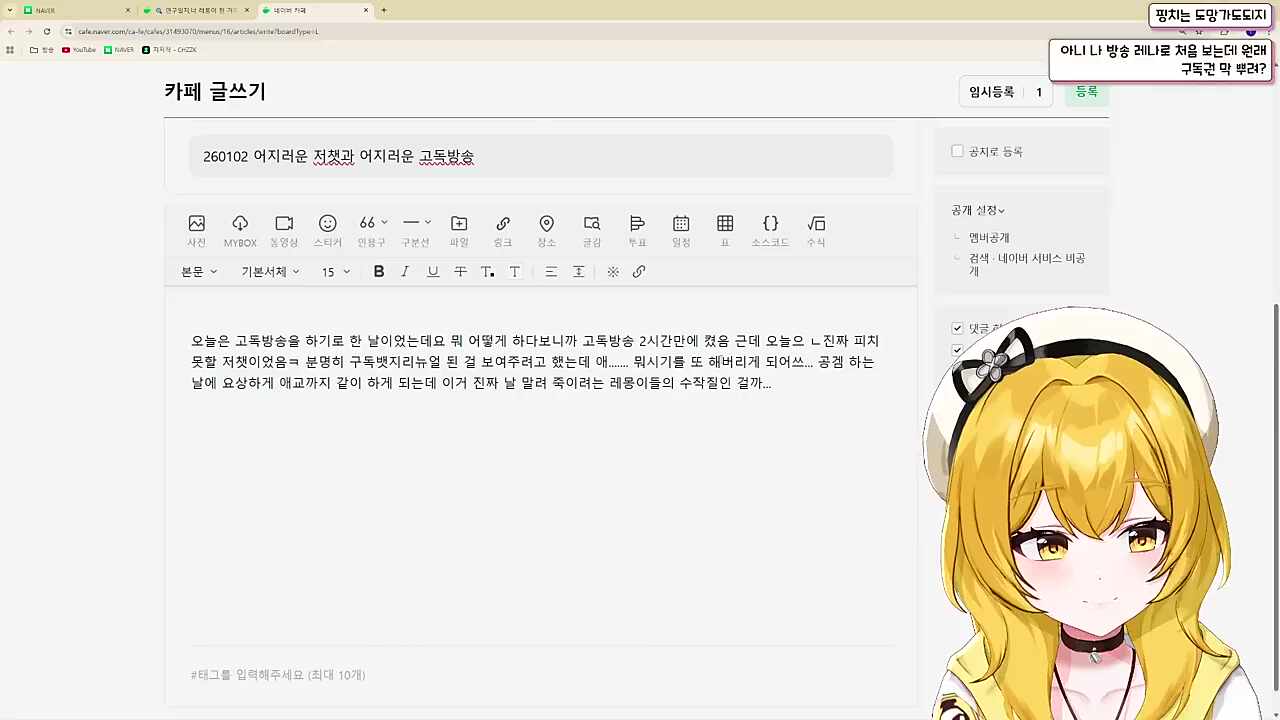Click the 검색 · 네이버 서비스 비공개 setting
This screenshot has width=1280, height=720.
click(x=1027, y=264)
